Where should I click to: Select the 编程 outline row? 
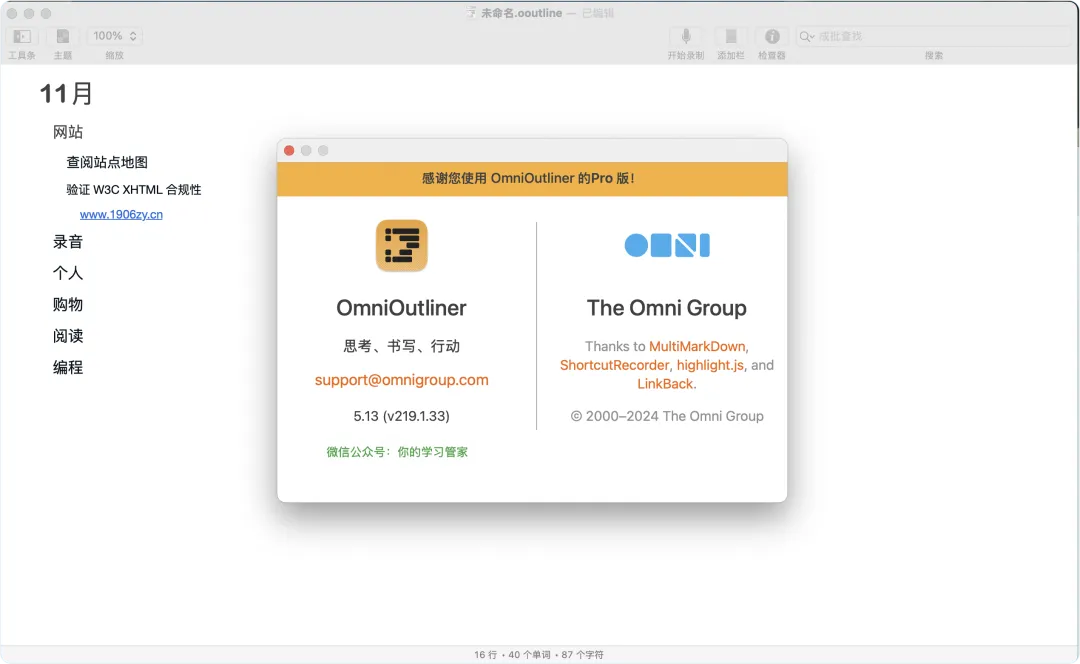68,367
